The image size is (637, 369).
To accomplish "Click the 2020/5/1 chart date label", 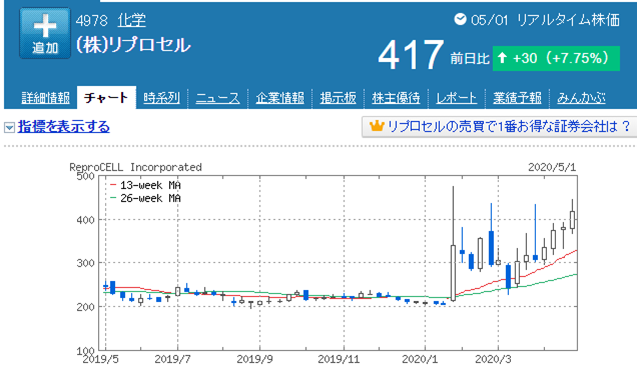I will (552, 167).
